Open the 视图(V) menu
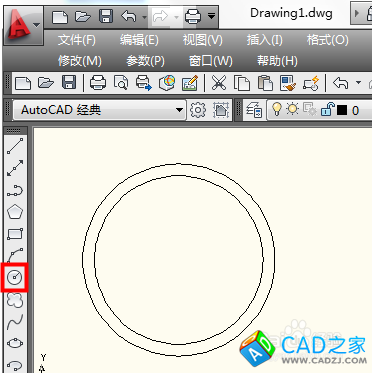This screenshot has width=372, height=373. tap(202, 40)
